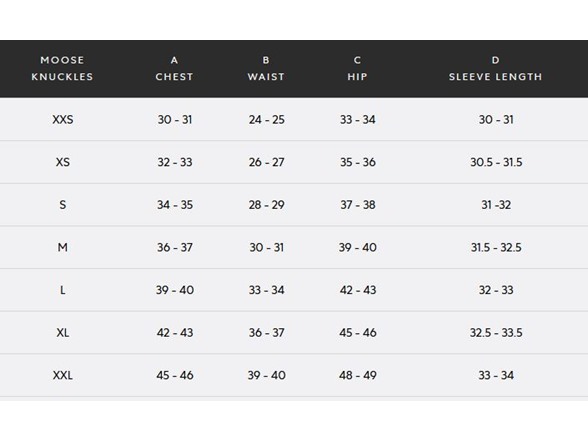
Task: Click the XS size label
Action: [x=63, y=162]
